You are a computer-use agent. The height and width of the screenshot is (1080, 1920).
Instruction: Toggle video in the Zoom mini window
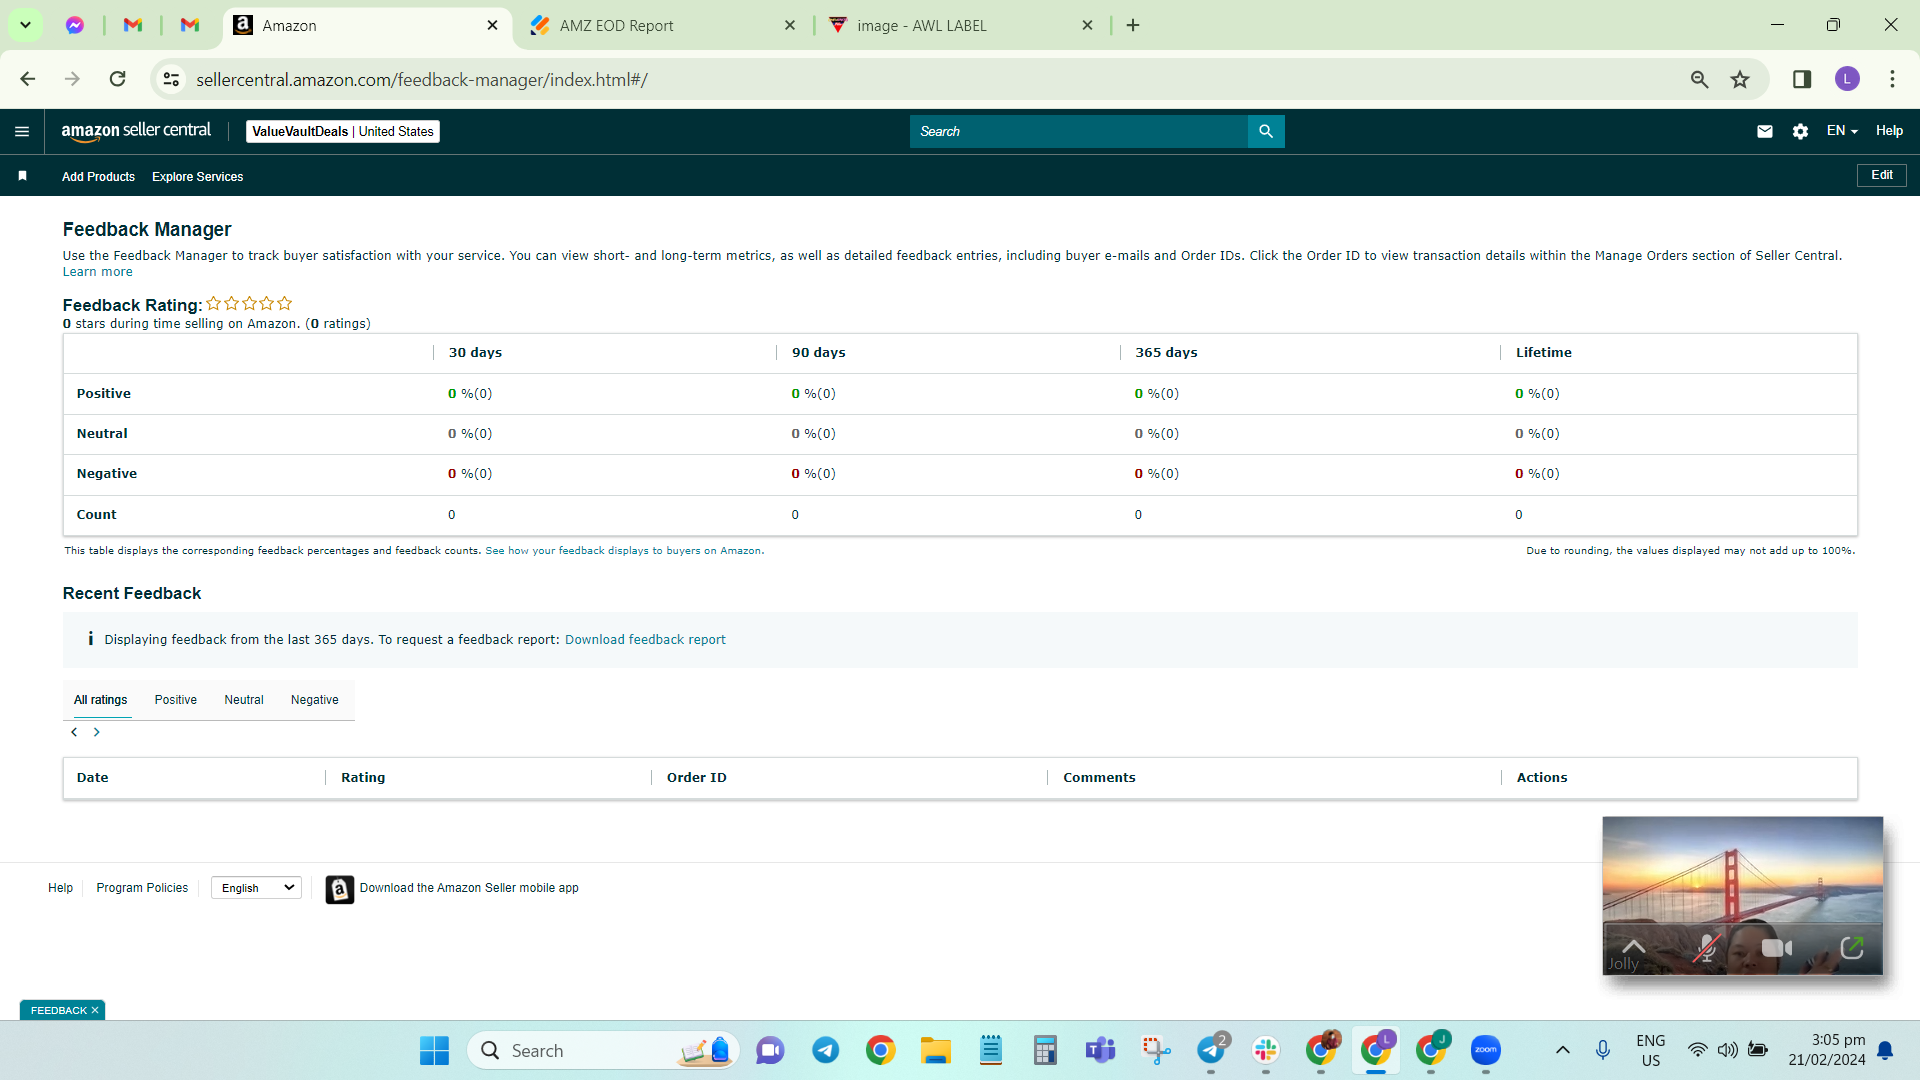tap(1776, 948)
